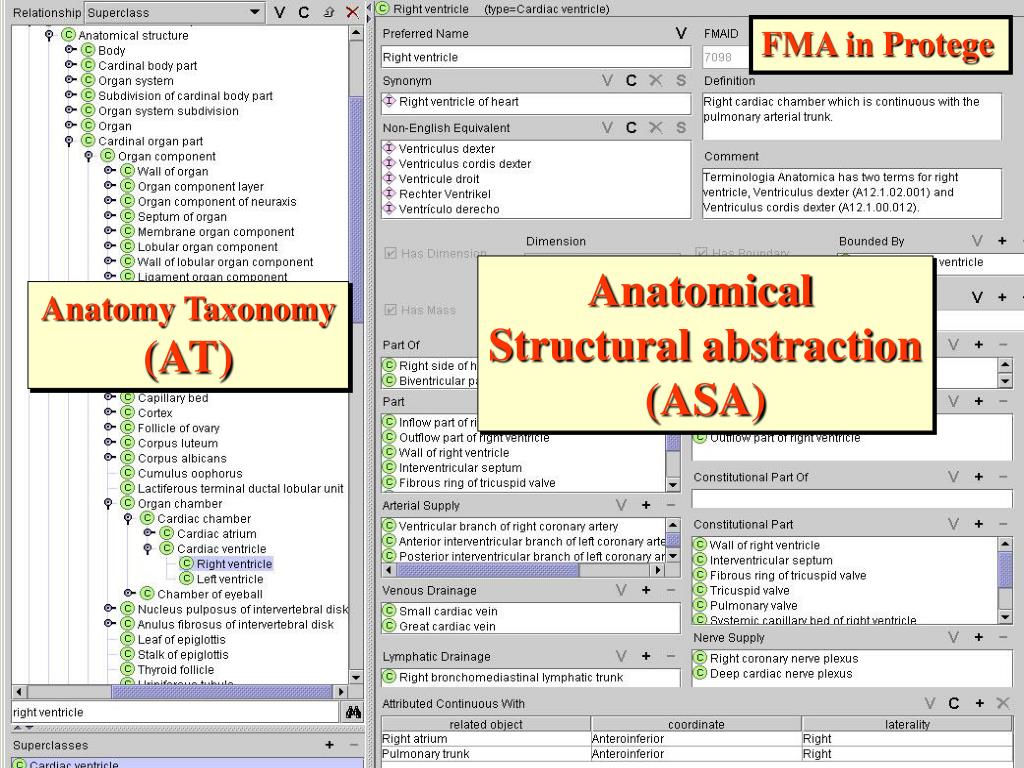The width and height of the screenshot is (1024, 768).
Task: Click the plus icon for Constitutional Part Of
Action: [x=978, y=477]
